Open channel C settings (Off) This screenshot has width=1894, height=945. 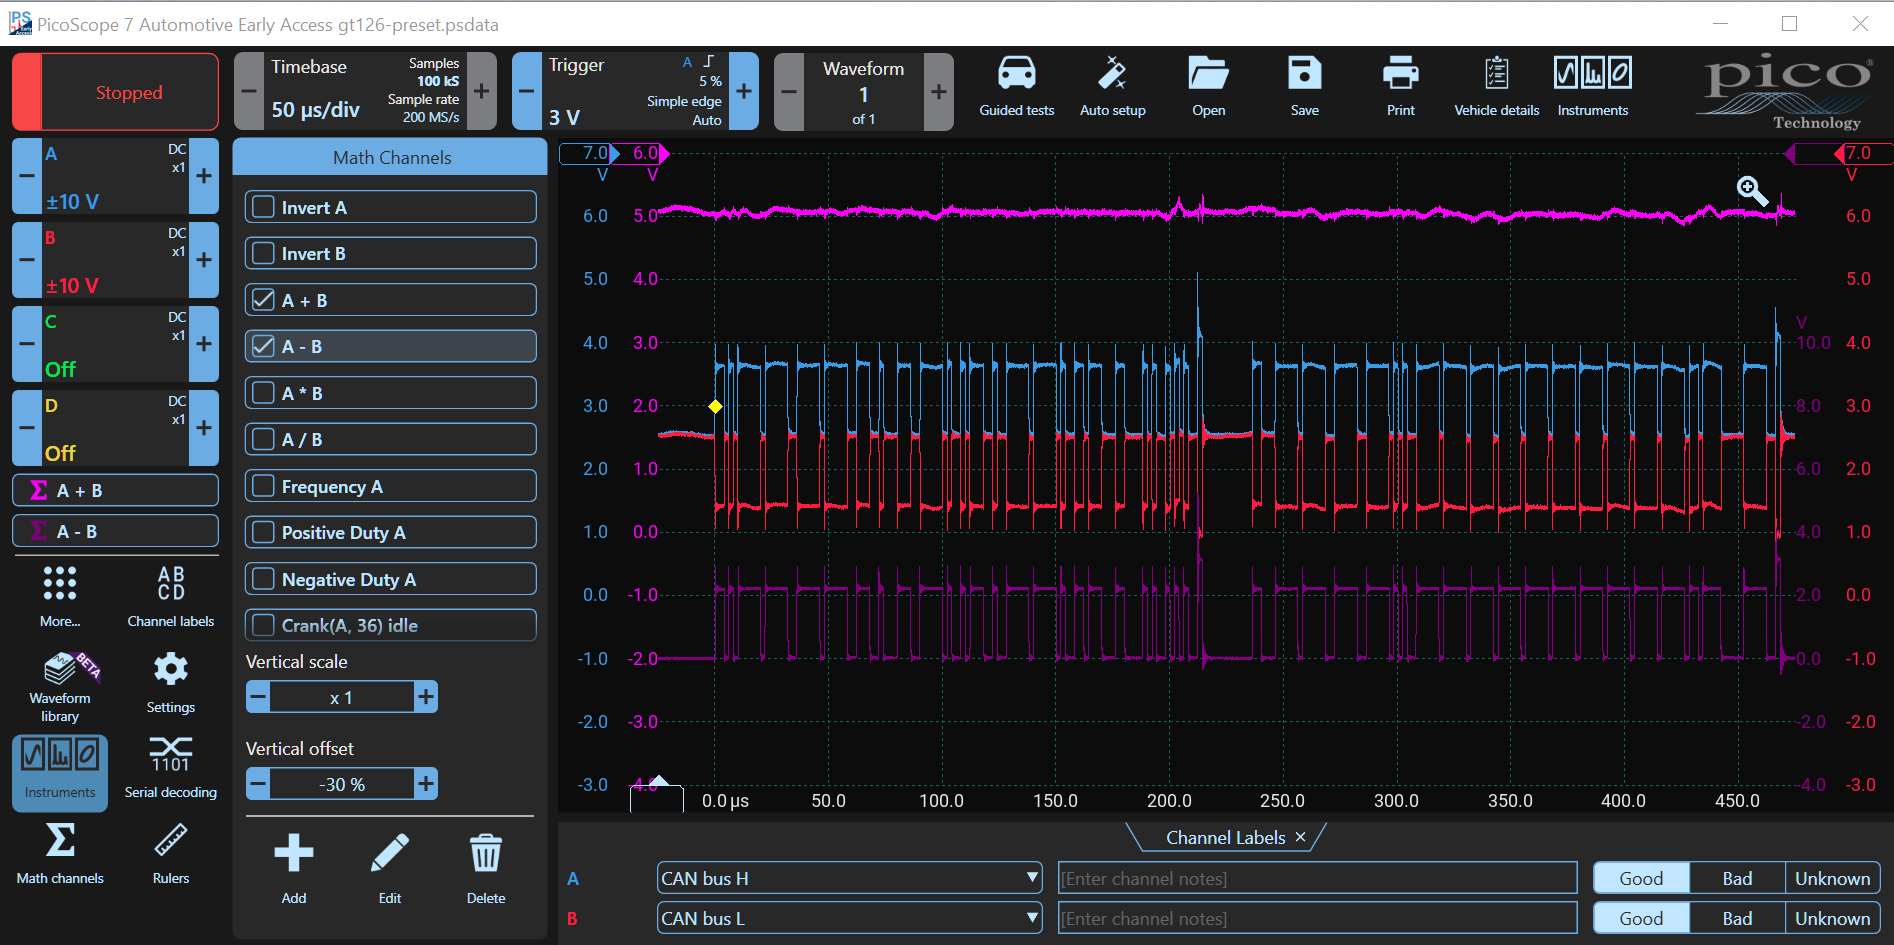[115, 344]
